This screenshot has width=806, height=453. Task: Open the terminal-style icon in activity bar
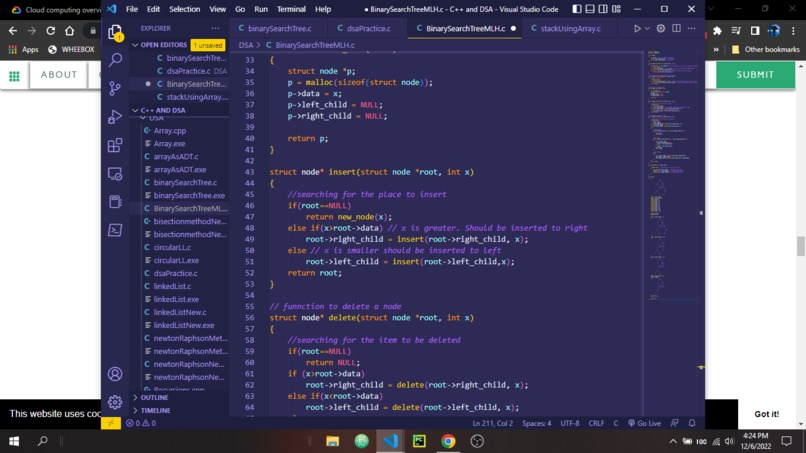coord(115,230)
